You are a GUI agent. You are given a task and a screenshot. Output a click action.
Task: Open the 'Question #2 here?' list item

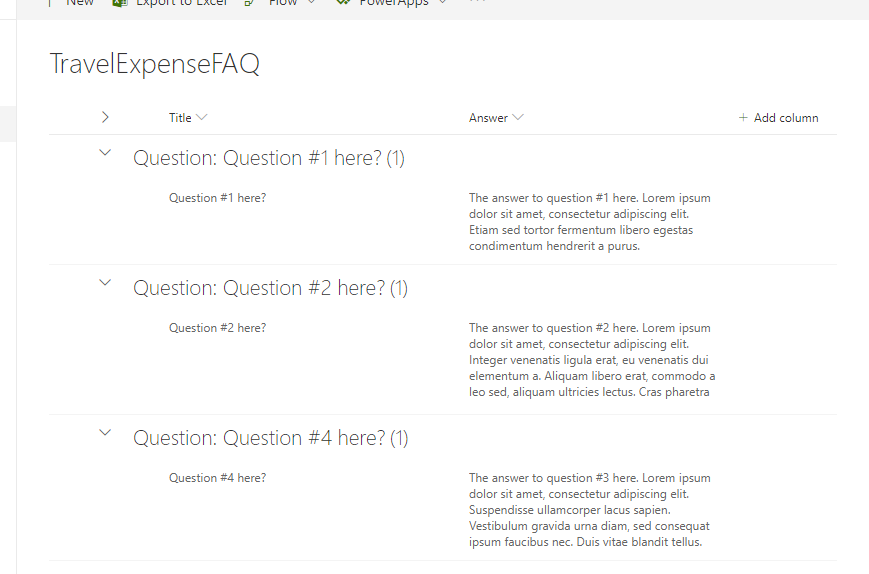point(217,328)
